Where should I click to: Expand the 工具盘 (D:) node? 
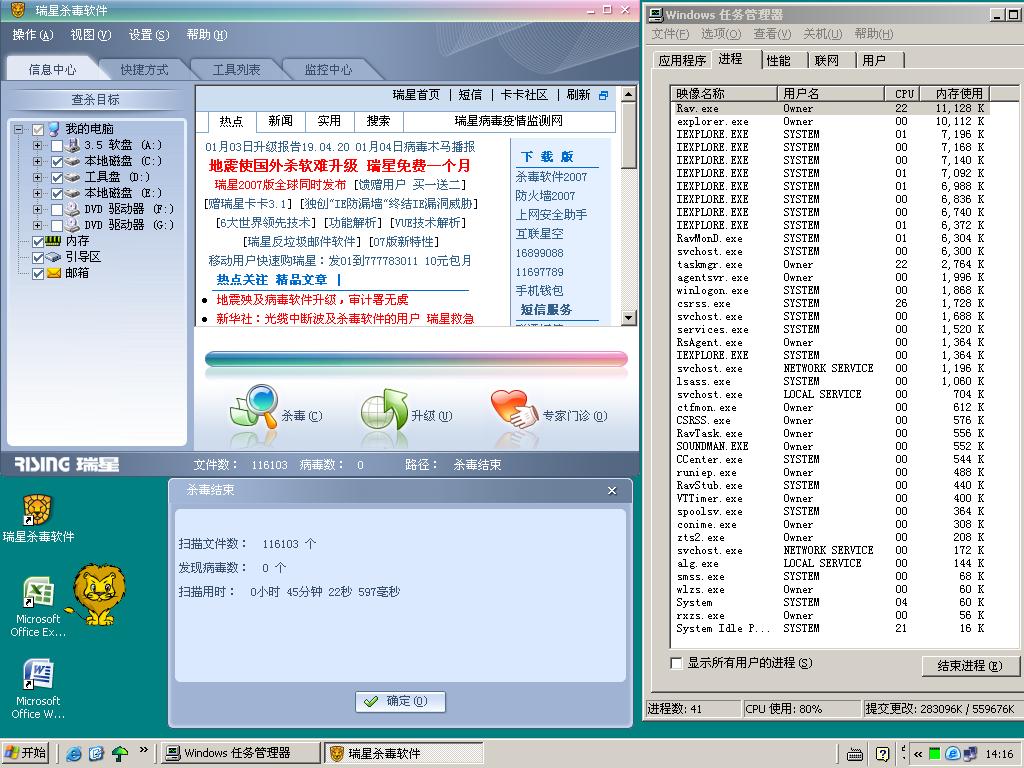(x=37, y=178)
